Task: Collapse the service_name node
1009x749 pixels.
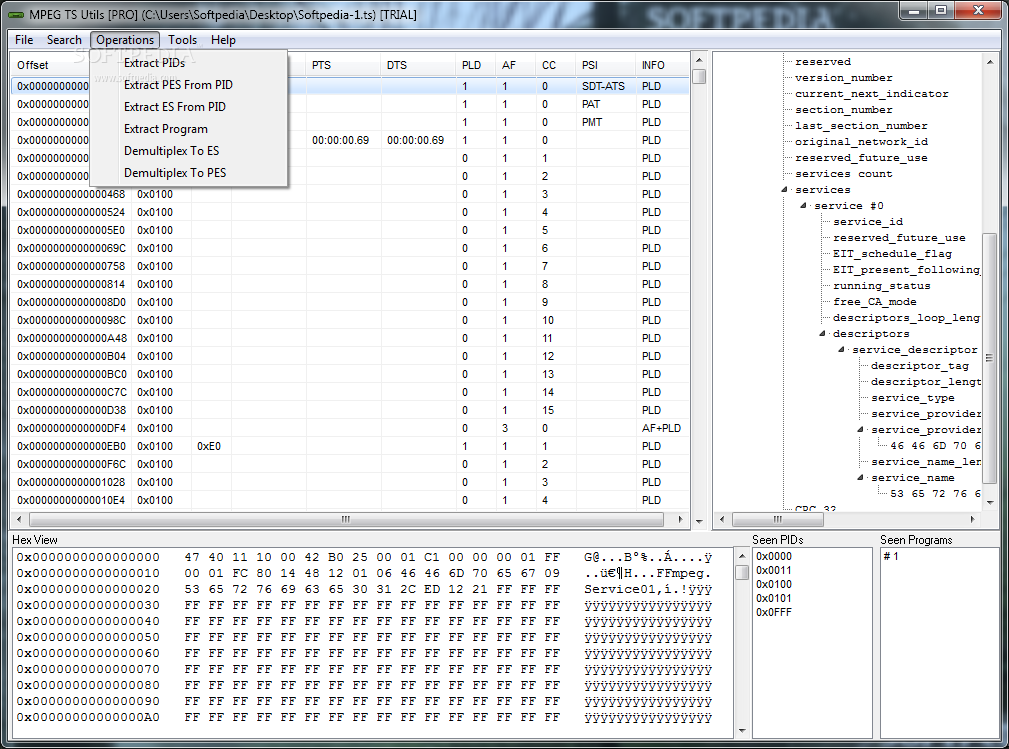Action: pos(860,478)
